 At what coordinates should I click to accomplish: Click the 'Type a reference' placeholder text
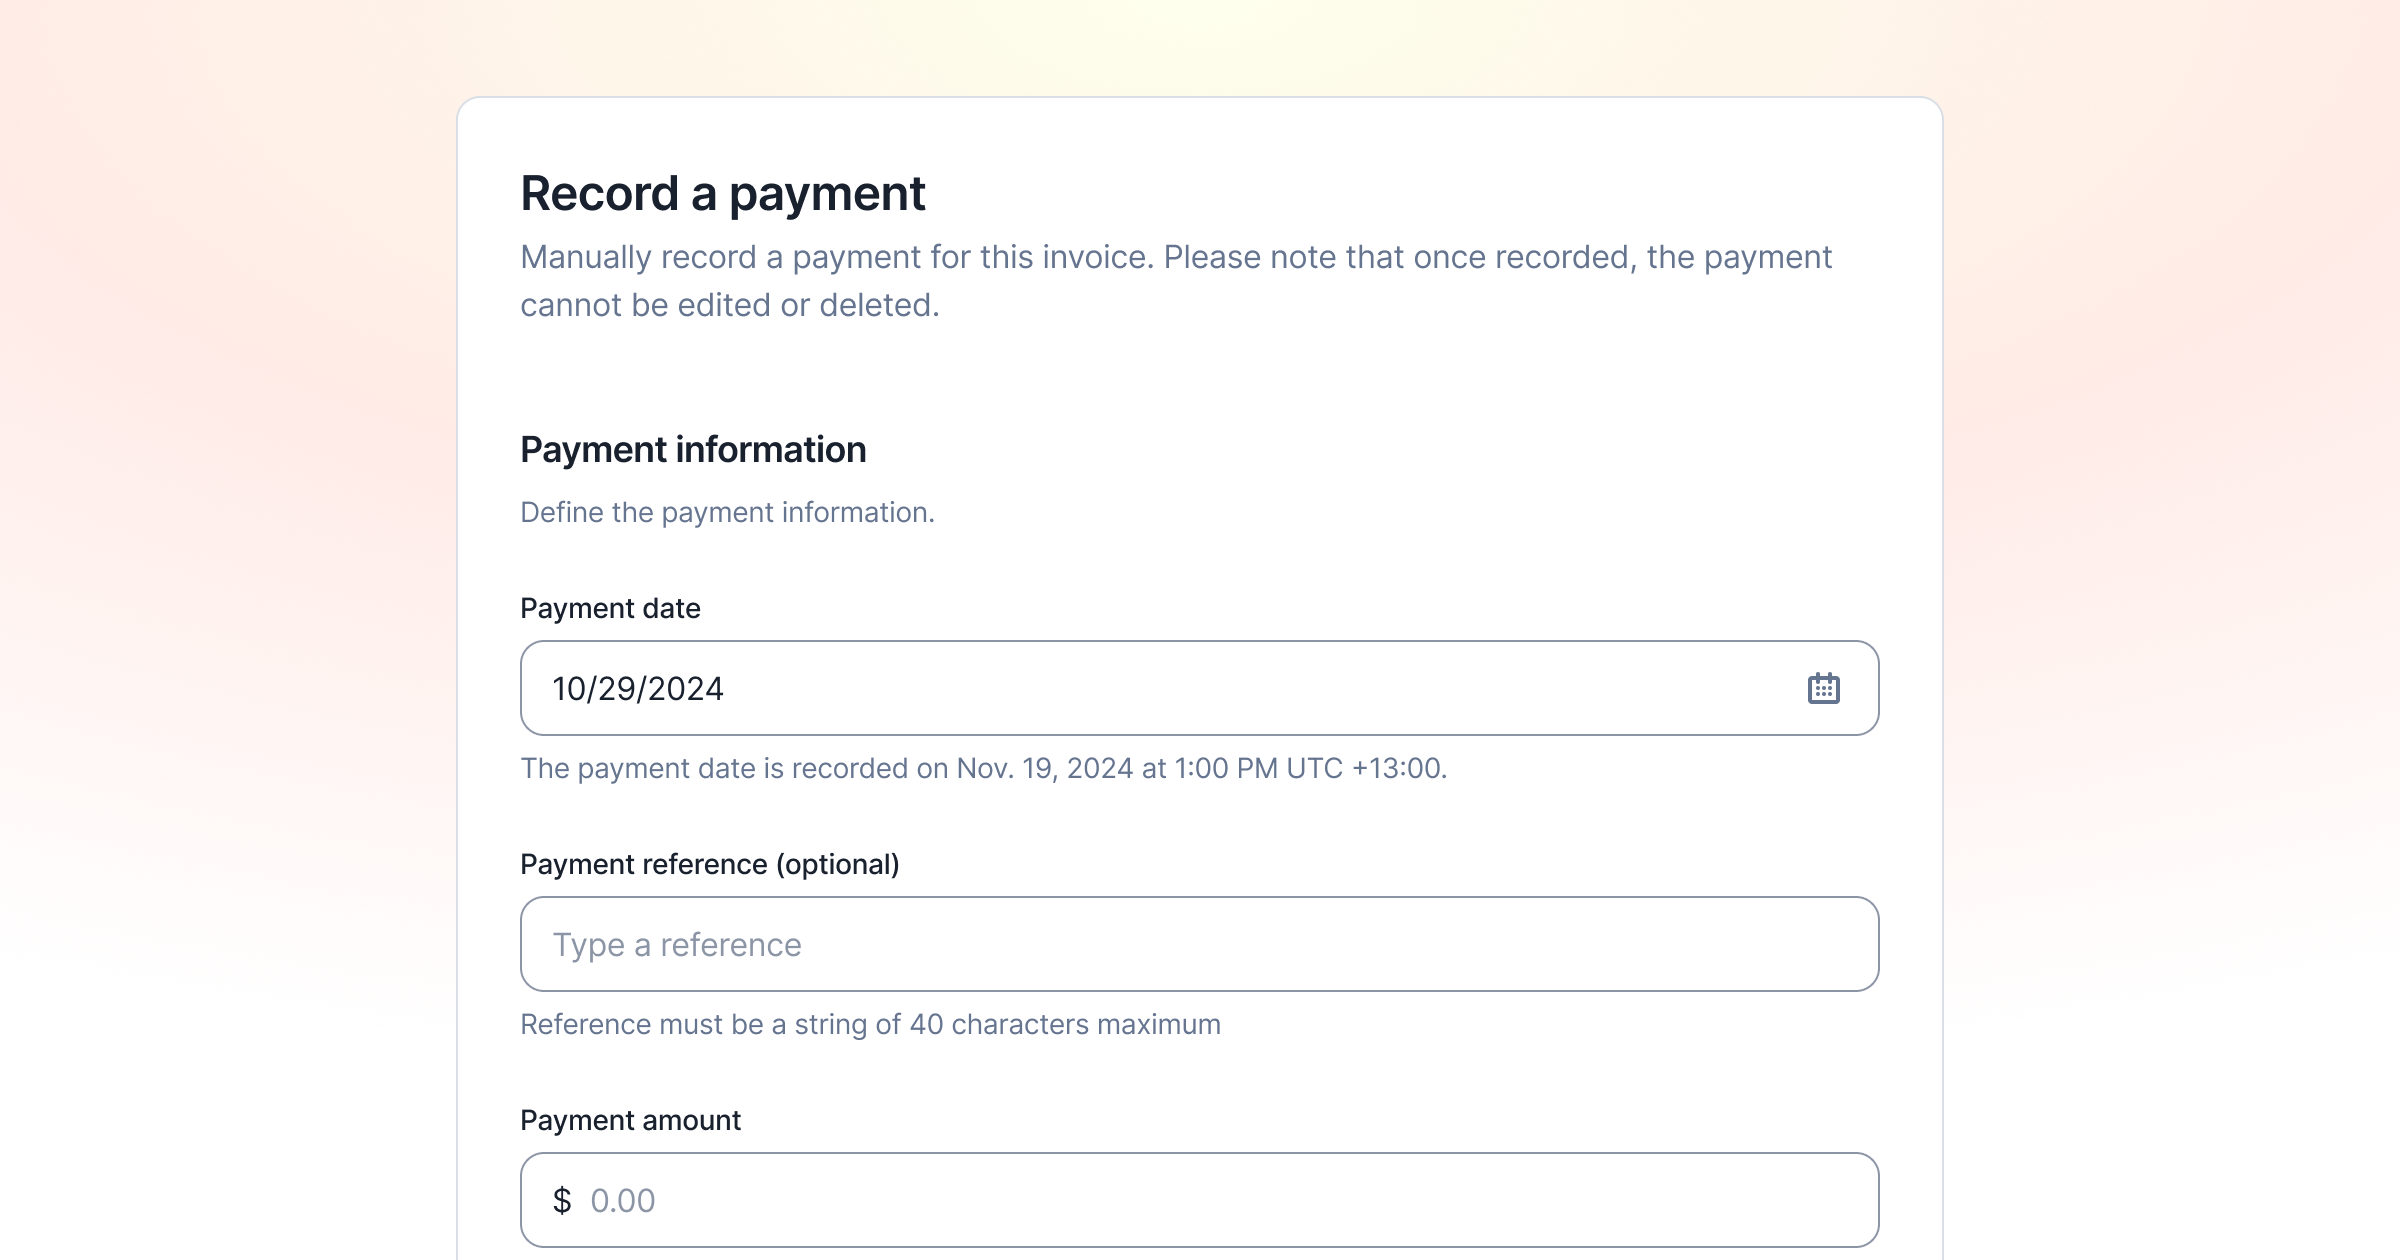pos(677,945)
